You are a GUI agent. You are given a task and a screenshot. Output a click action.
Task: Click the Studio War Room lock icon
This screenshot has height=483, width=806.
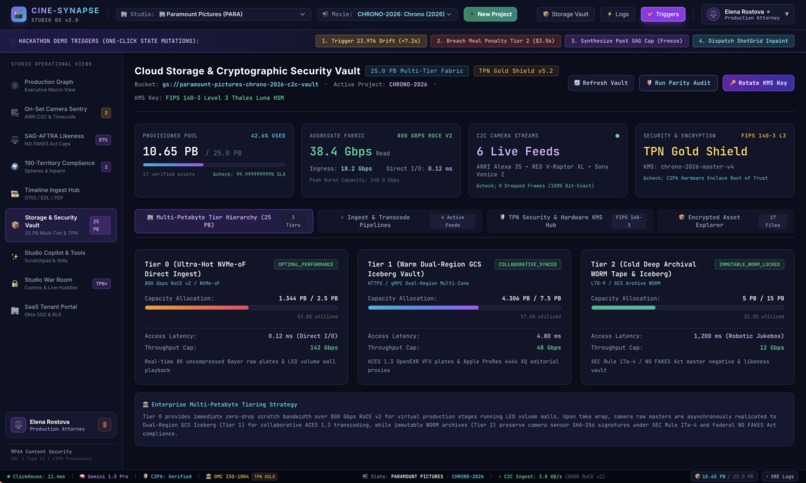15,283
